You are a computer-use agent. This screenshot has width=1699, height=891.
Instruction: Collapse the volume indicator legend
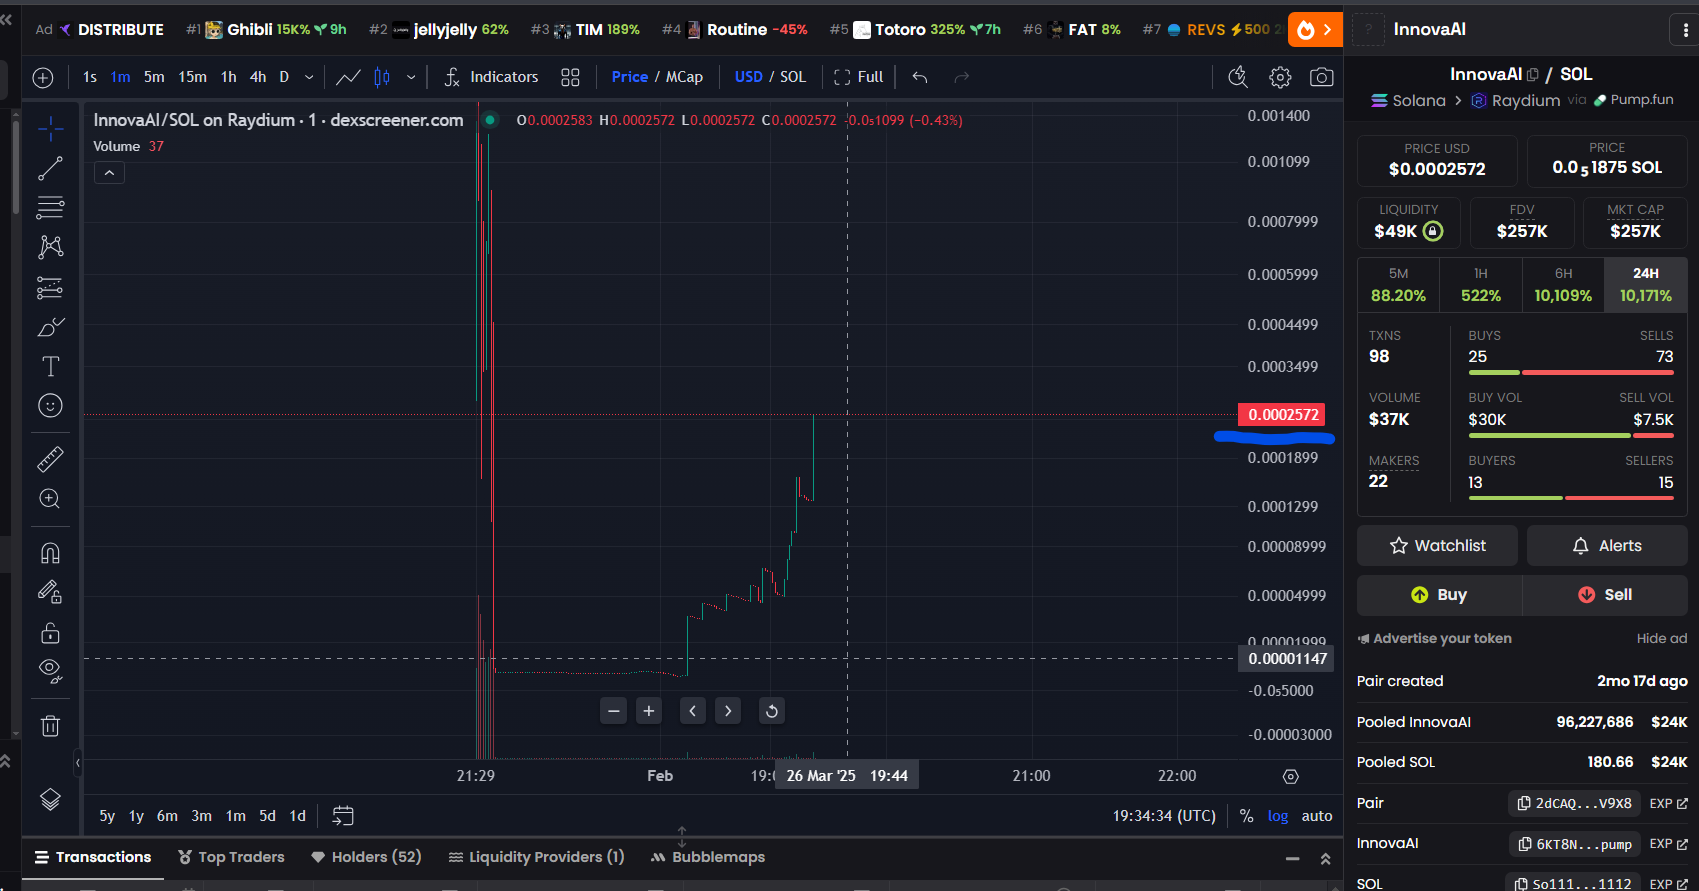pyautogui.click(x=109, y=173)
